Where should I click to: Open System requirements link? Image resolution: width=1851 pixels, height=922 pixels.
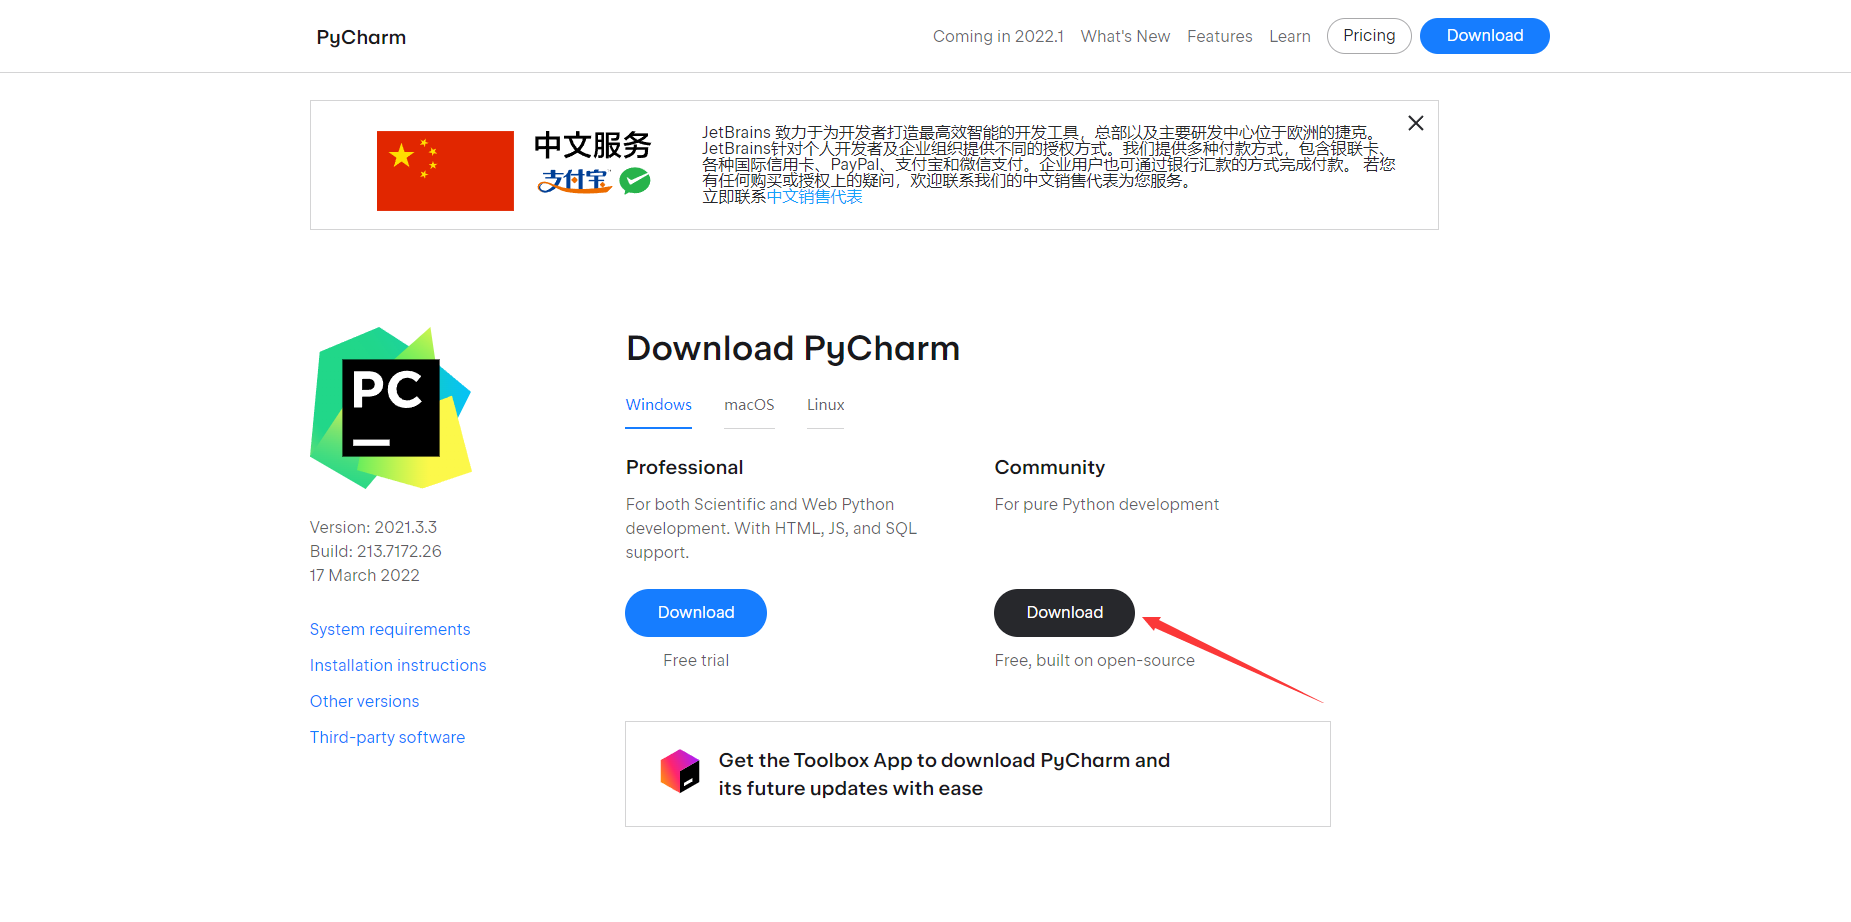390,629
